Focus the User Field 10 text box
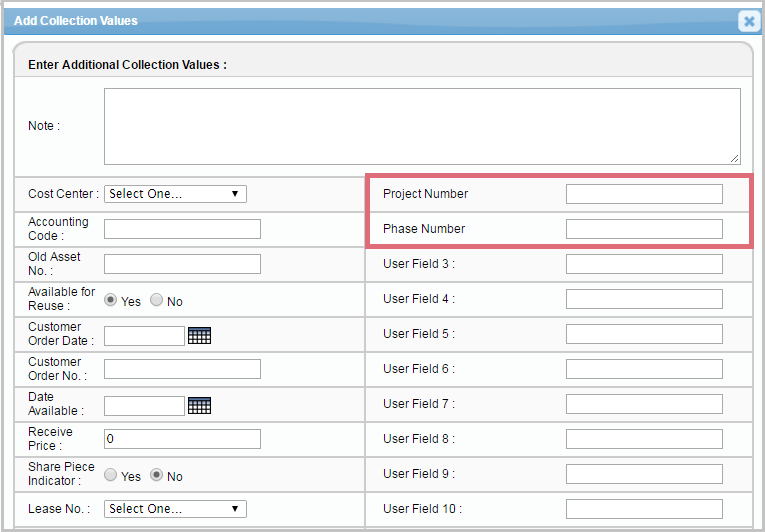Screen dimensions: 765x532 (x=643, y=509)
